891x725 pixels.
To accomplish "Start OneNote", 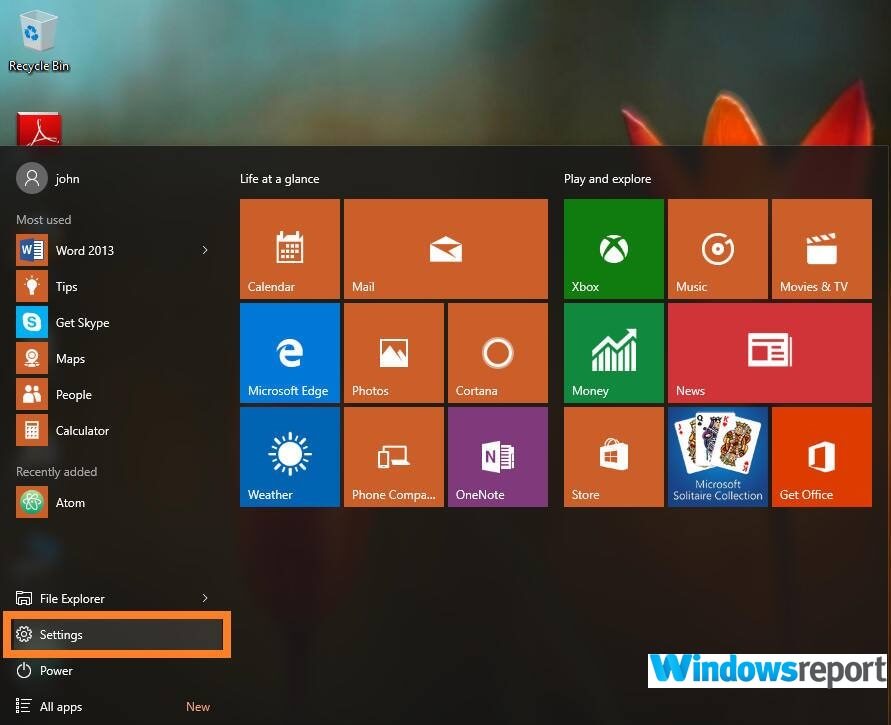I will [497, 456].
